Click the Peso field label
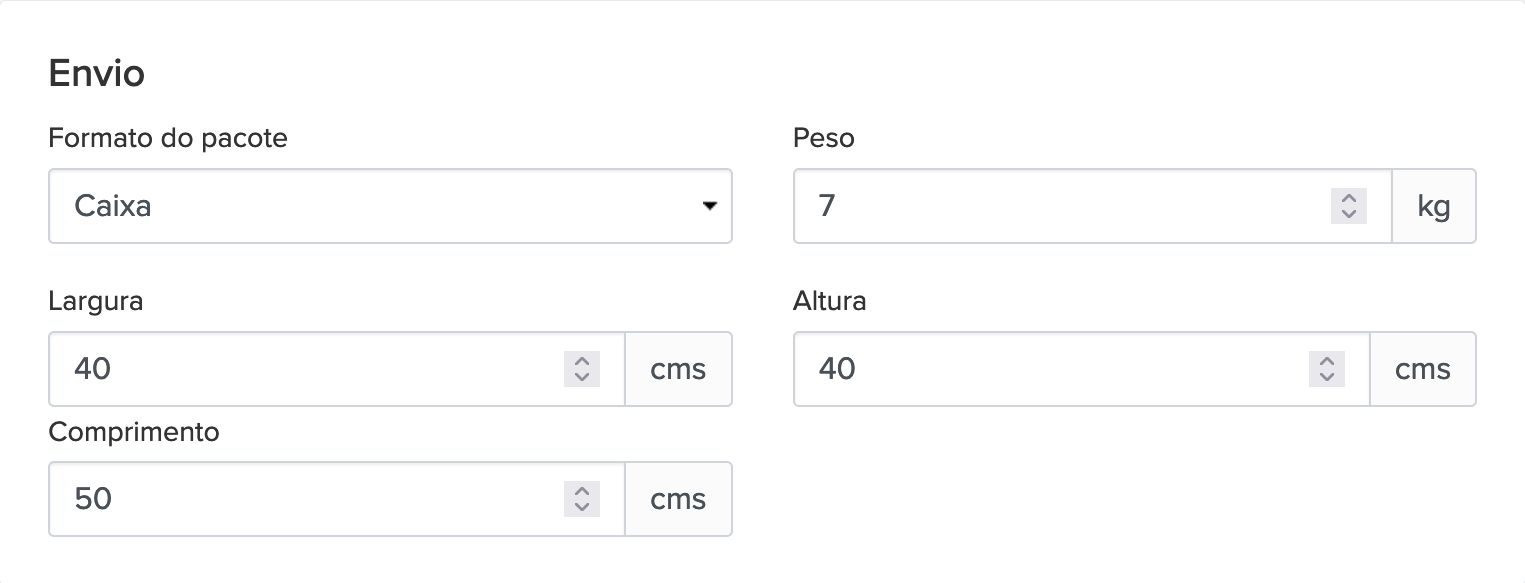This screenshot has width=1525, height=583. (x=824, y=138)
